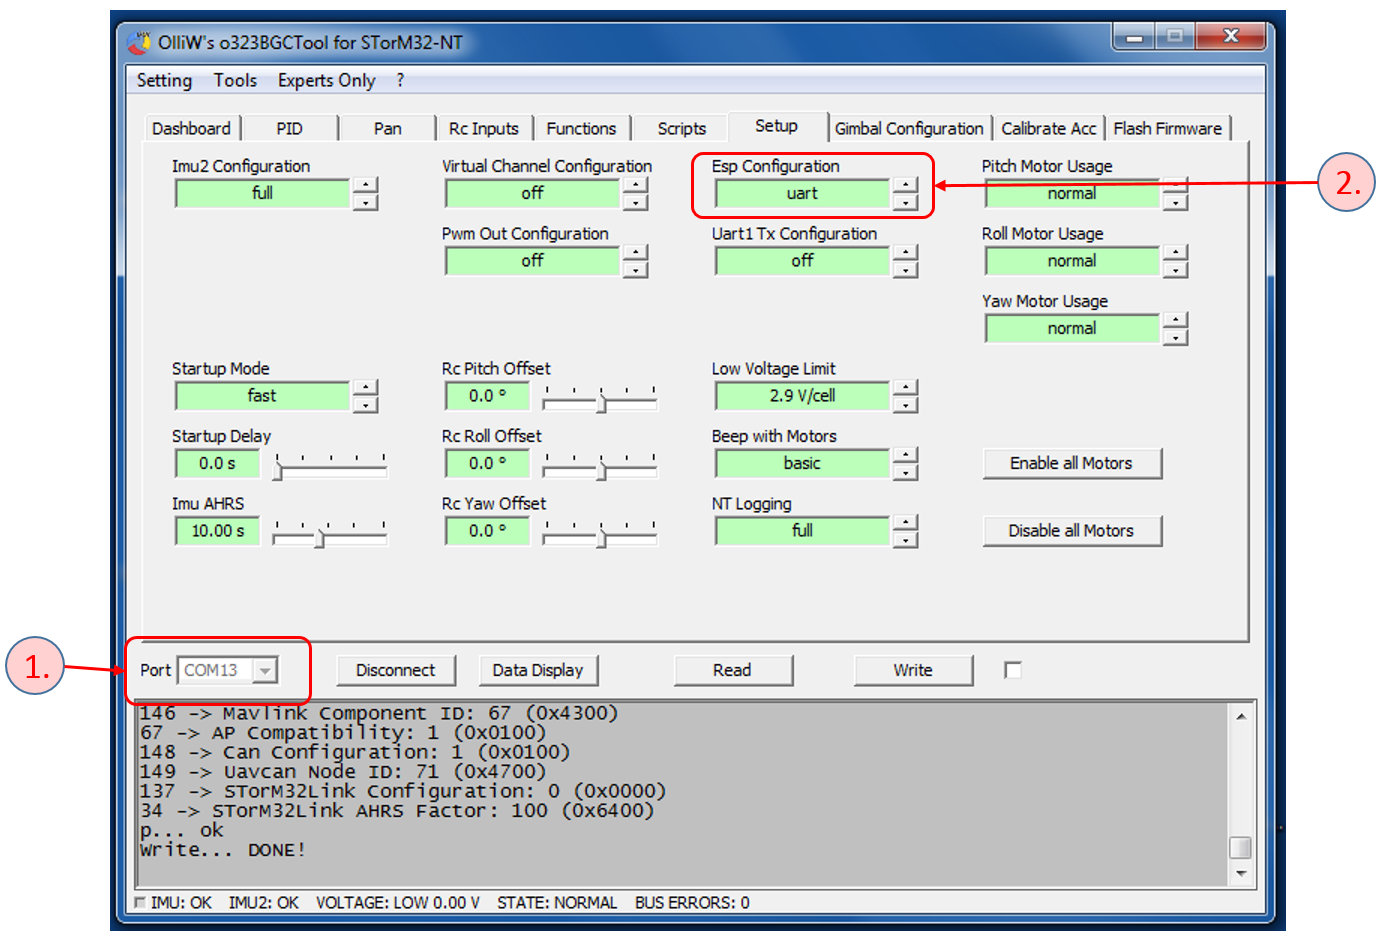Viewport: 1385px width, 947px height.
Task: Step down the Beep with Motors option
Action: click(x=905, y=473)
